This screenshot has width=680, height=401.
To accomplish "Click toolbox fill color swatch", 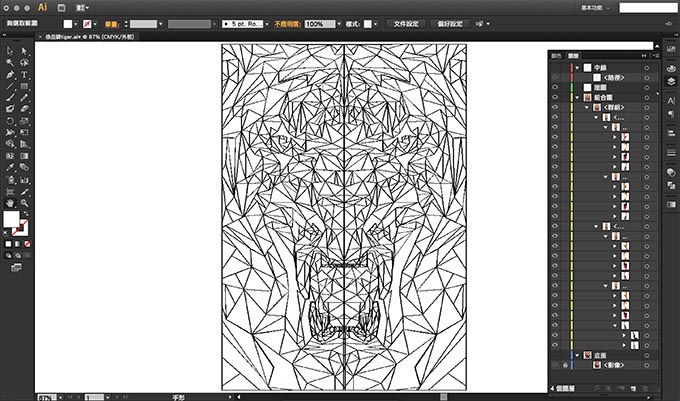I will click(x=11, y=219).
